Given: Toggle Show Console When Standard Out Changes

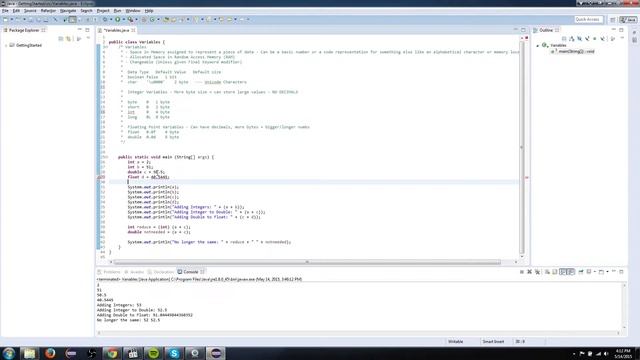Looking at the screenshot, I should click(562, 272).
